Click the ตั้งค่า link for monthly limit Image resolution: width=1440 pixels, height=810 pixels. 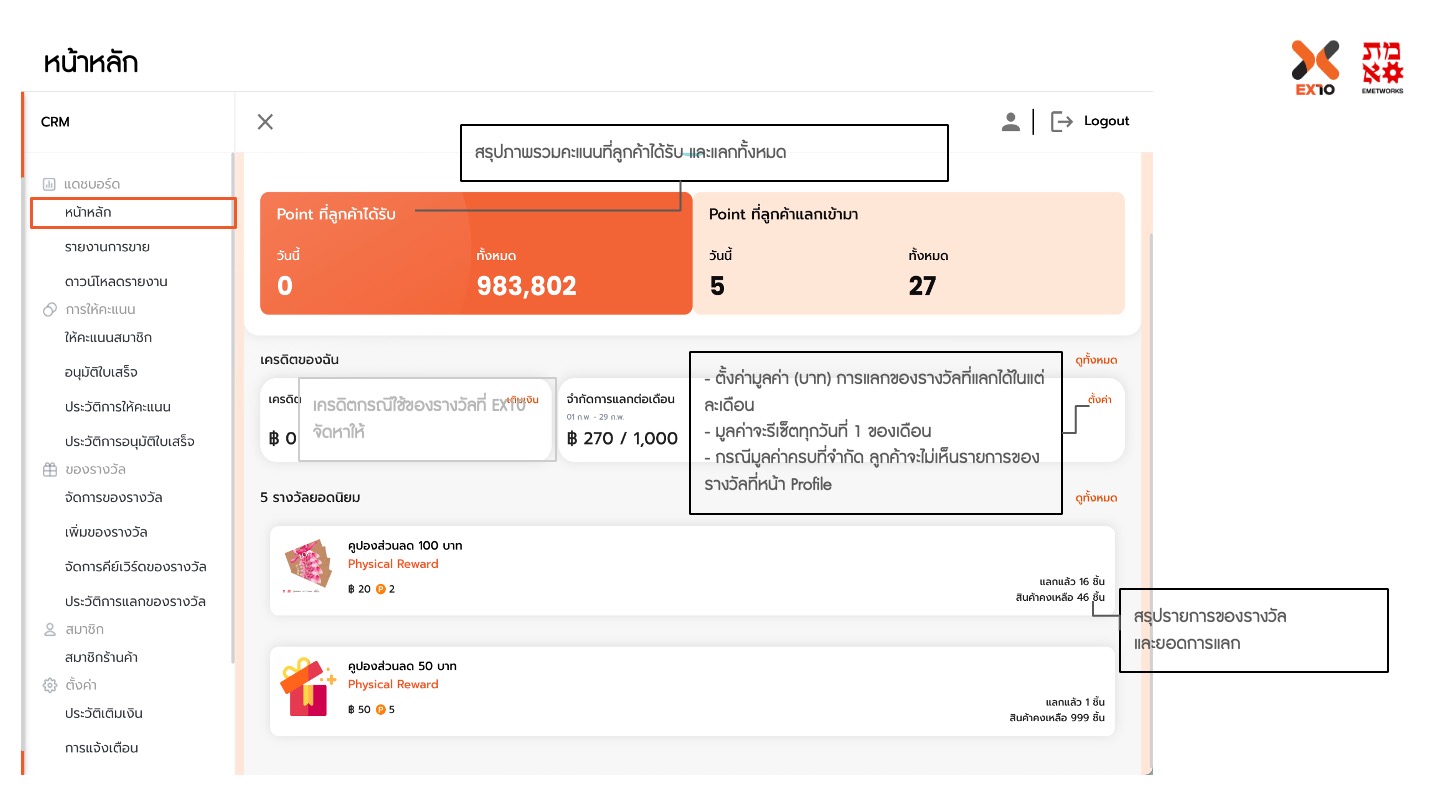click(1099, 399)
